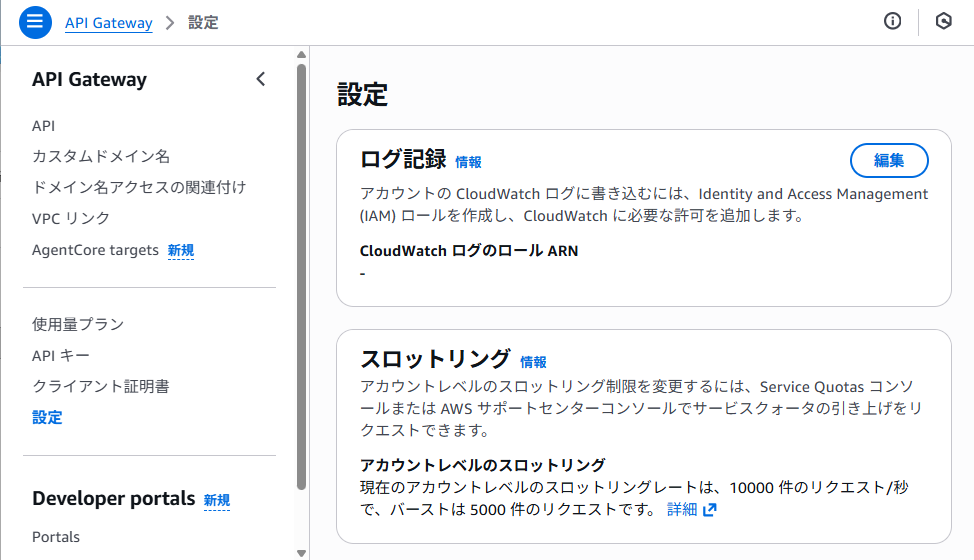This screenshot has width=974, height=560.
Task: Open VPC リンク in side navigation
Action: pos(71,219)
